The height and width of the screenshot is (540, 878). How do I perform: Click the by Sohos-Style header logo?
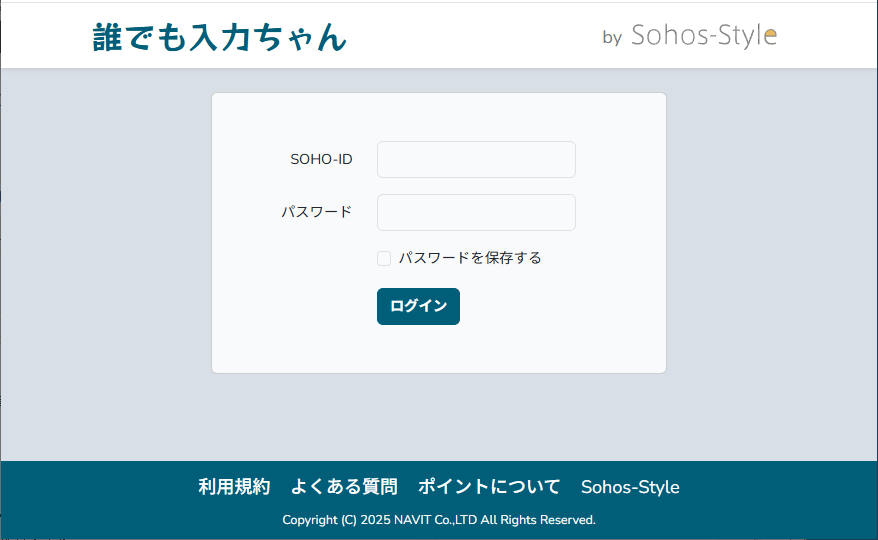tap(689, 35)
